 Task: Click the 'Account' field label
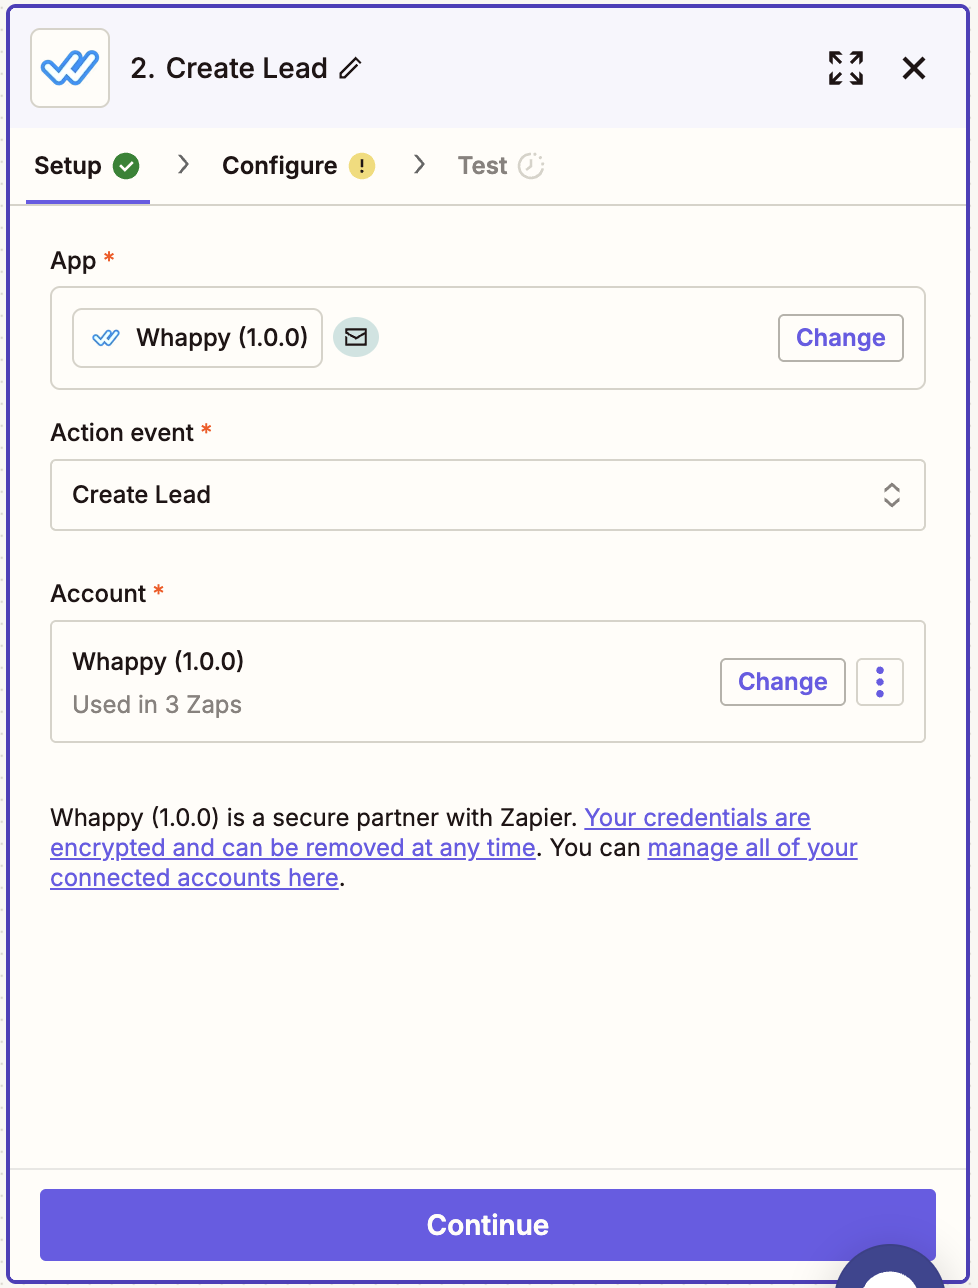[x=99, y=594]
